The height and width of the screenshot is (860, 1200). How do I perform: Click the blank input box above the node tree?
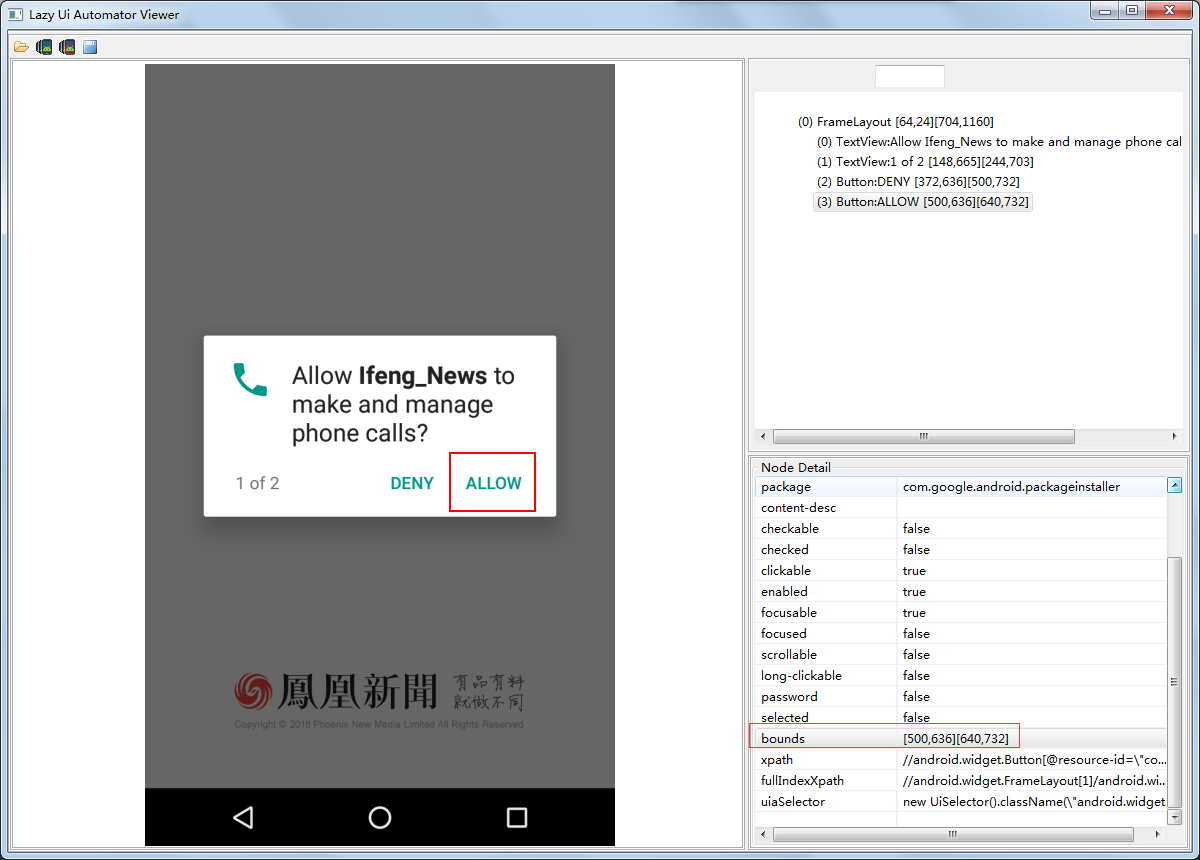(909, 75)
